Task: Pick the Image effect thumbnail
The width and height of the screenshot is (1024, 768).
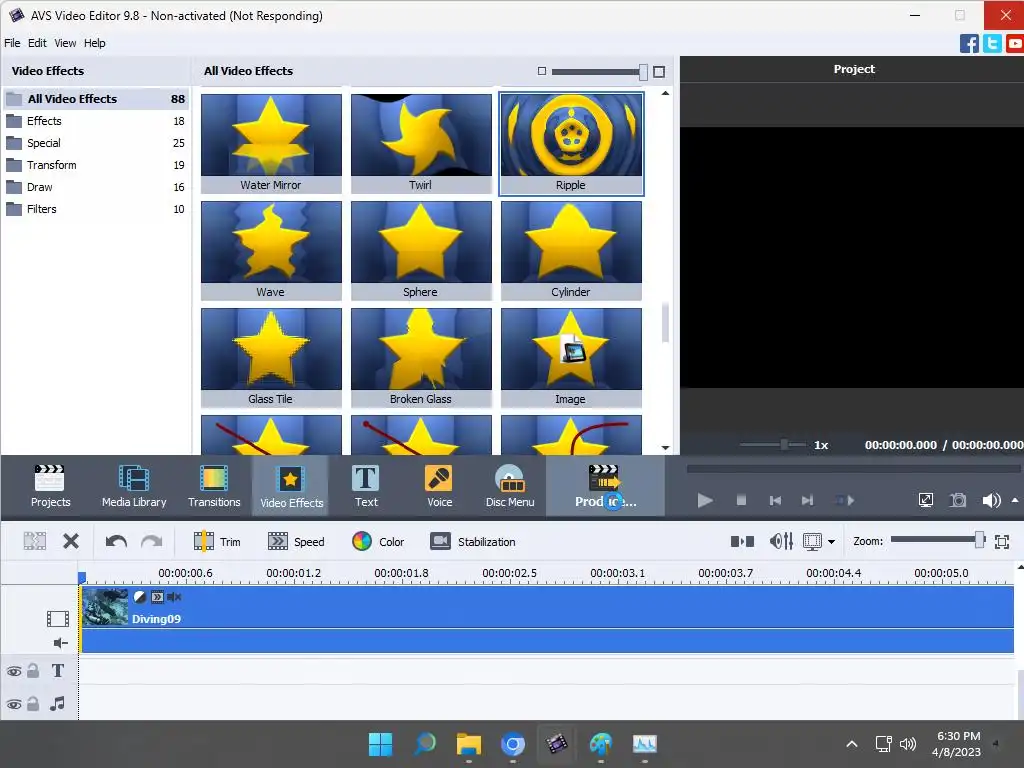Action: click(x=571, y=357)
